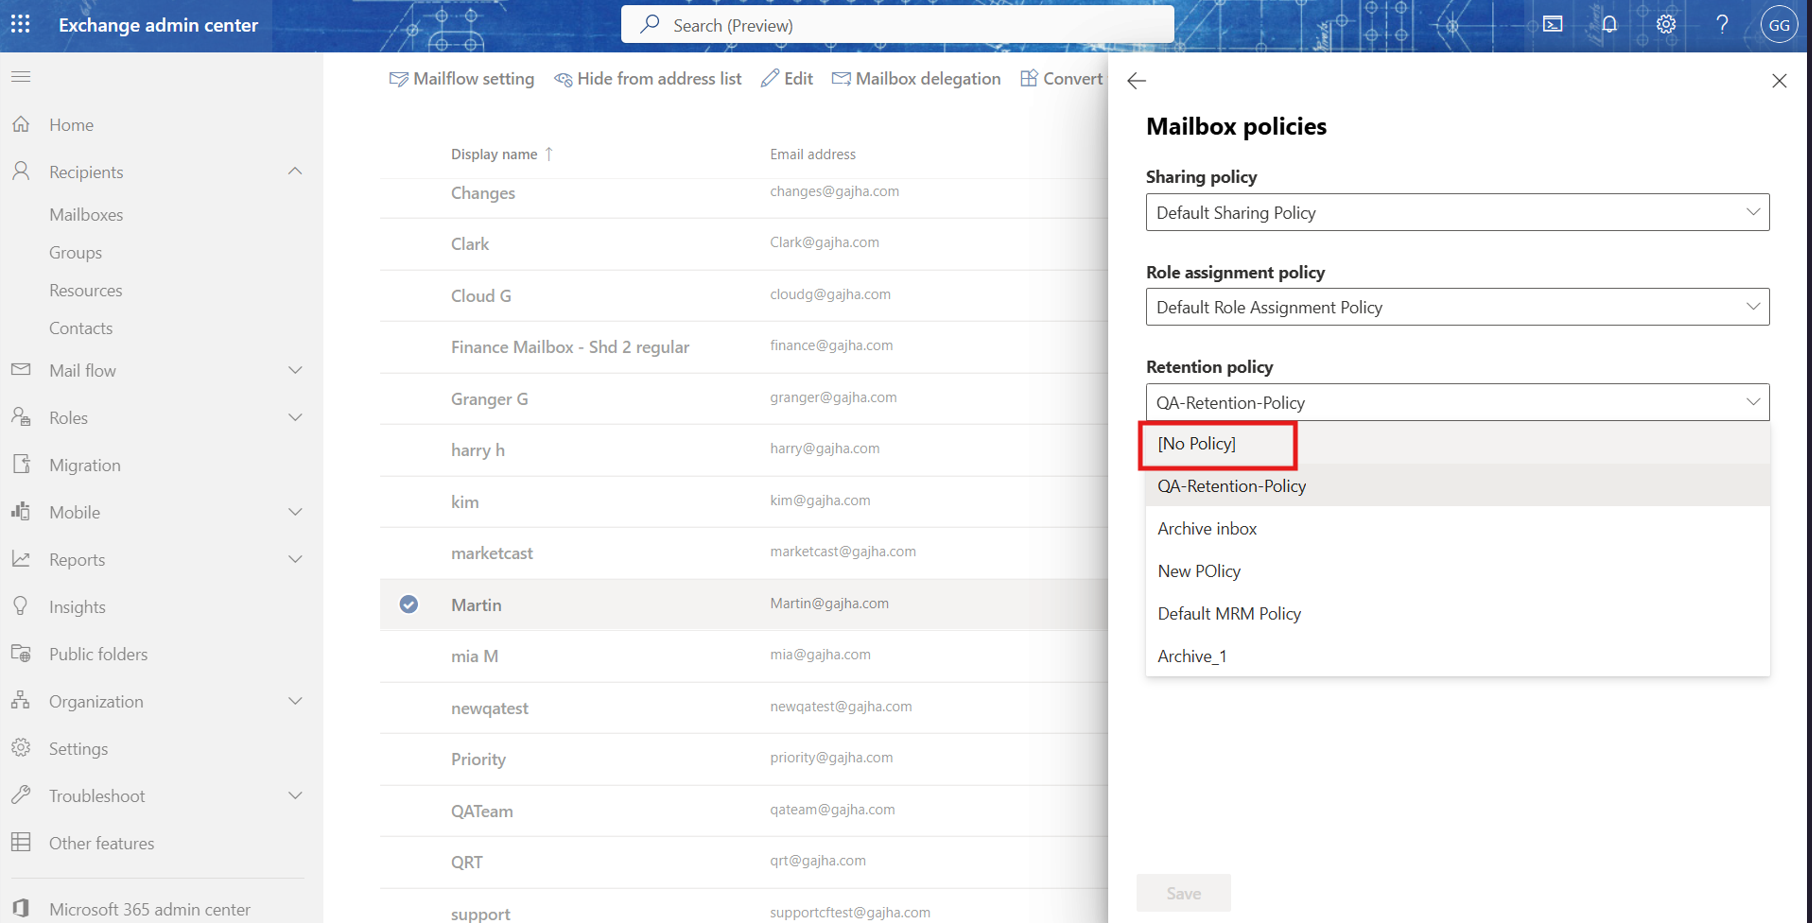Image resolution: width=1812 pixels, height=923 pixels.
Task: Click Hide from address list button
Action: click(x=648, y=79)
